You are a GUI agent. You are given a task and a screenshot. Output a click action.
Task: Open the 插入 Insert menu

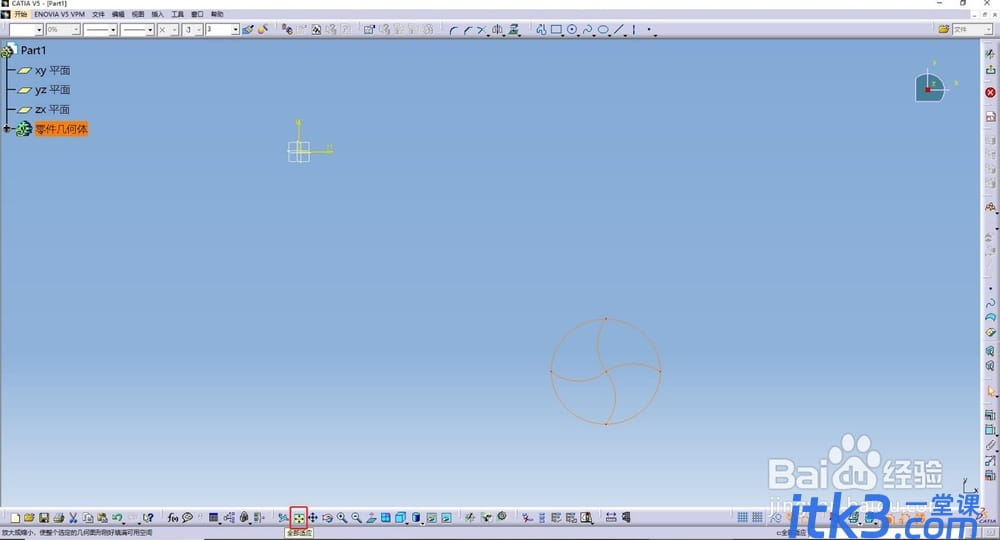[x=158, y=14]
